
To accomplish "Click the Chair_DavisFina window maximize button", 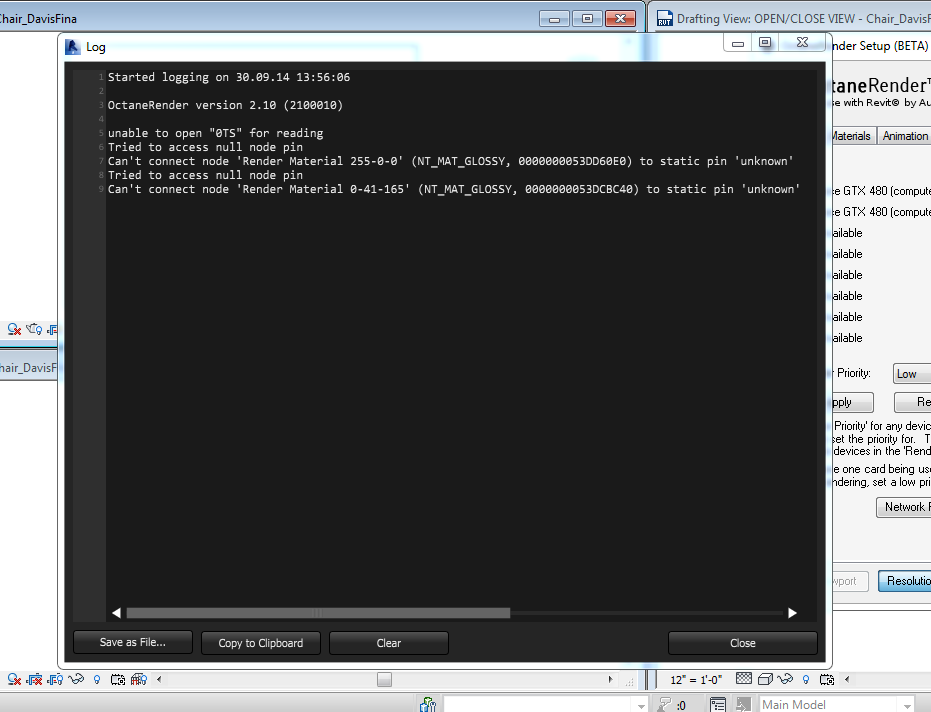I will coord(587,18).
